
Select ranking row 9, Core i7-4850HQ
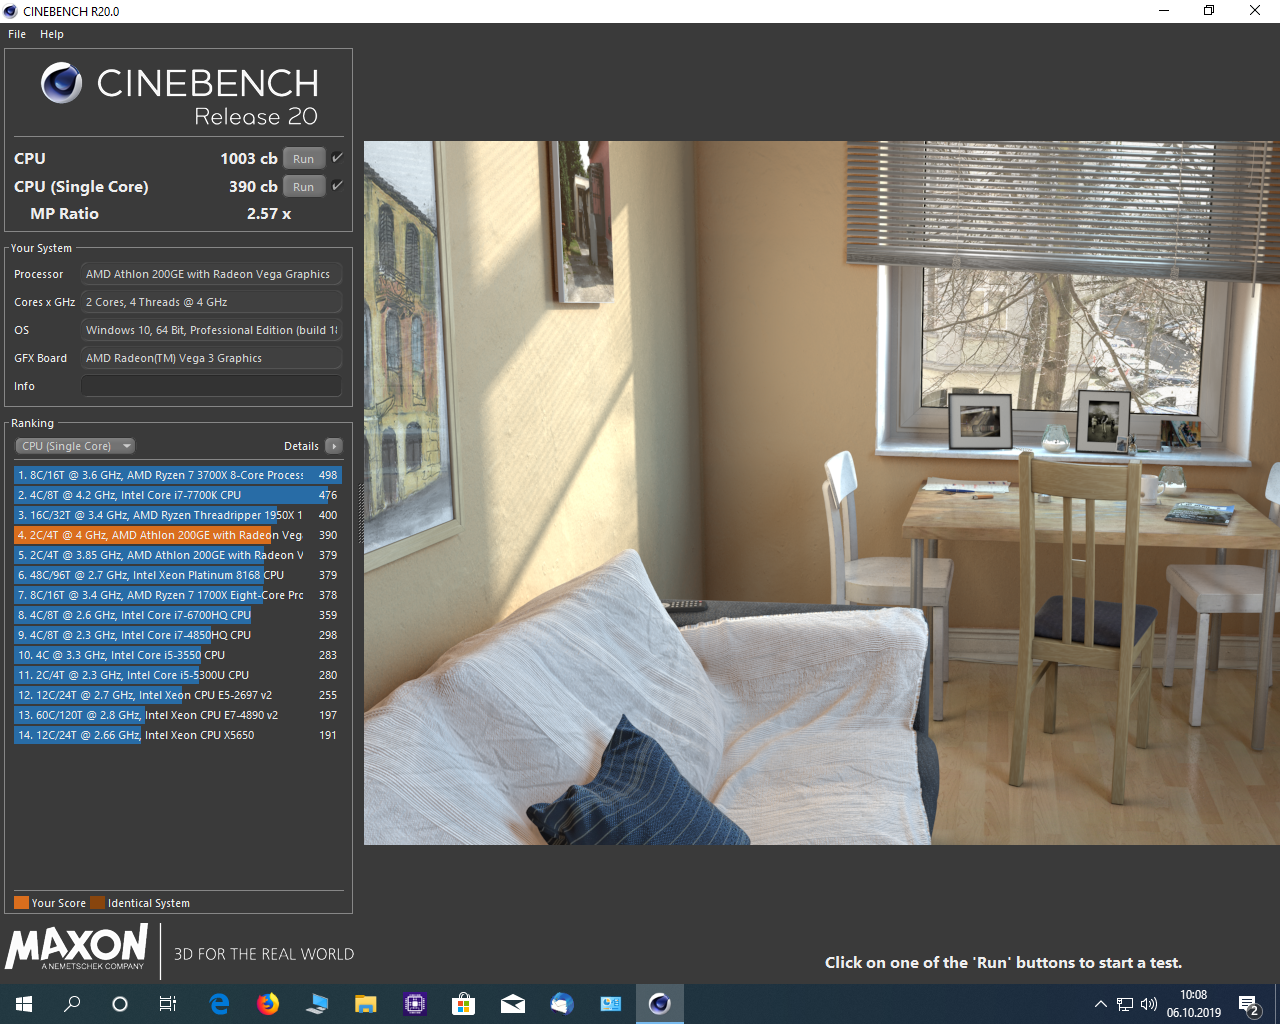(178, 635)
